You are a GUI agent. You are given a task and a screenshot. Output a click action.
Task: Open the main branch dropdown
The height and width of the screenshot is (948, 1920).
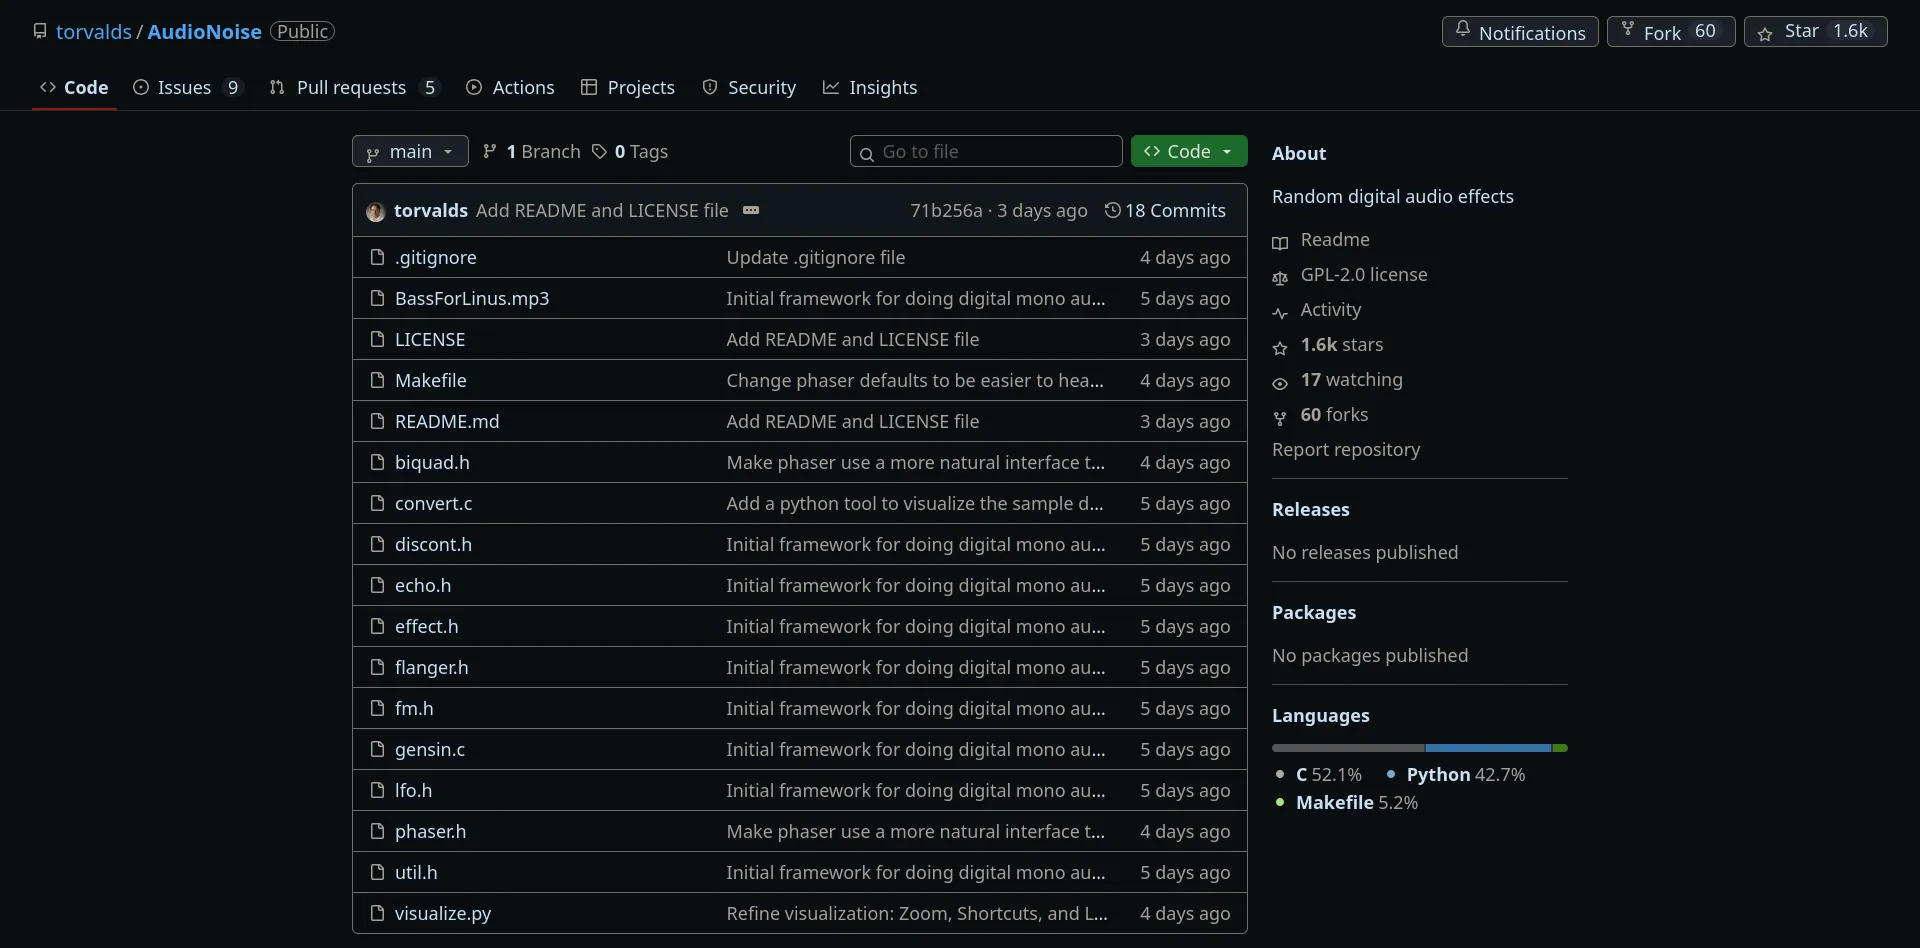[410, 151]
